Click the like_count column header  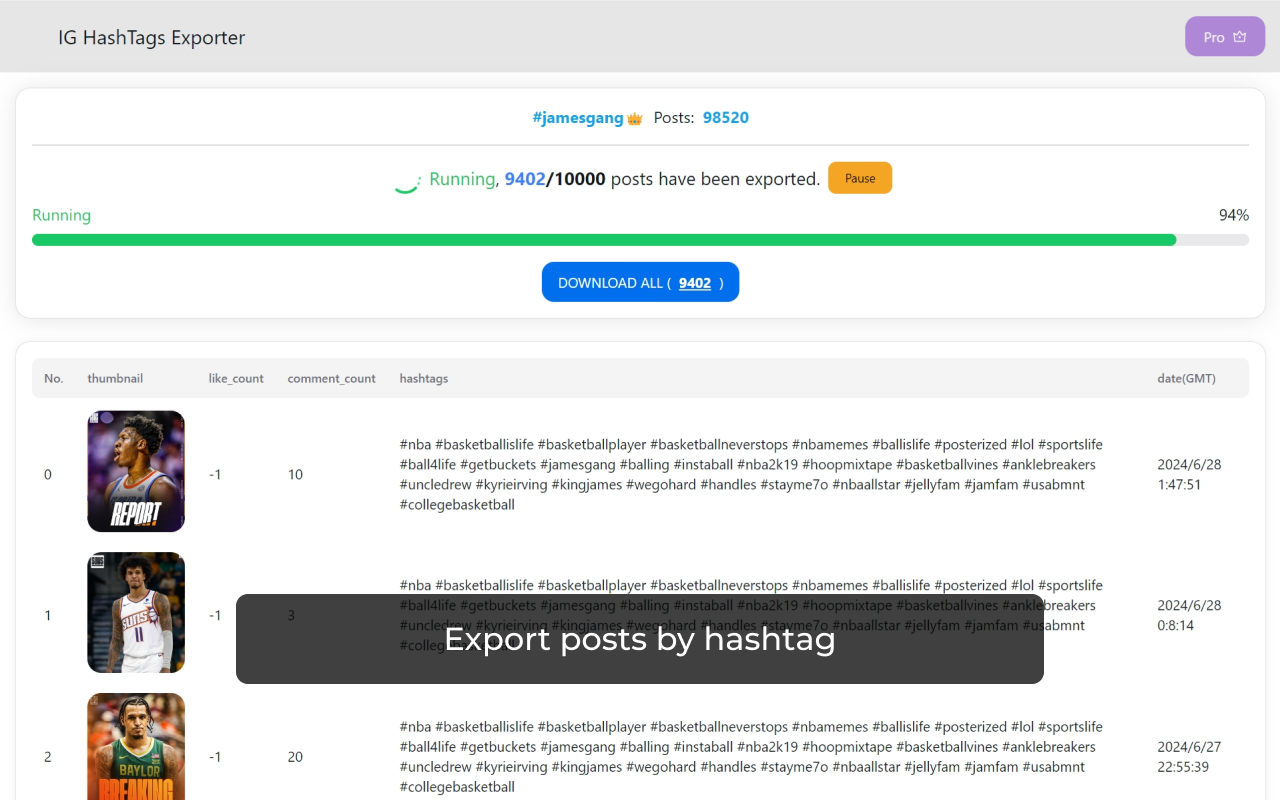[x=236, y=379]
